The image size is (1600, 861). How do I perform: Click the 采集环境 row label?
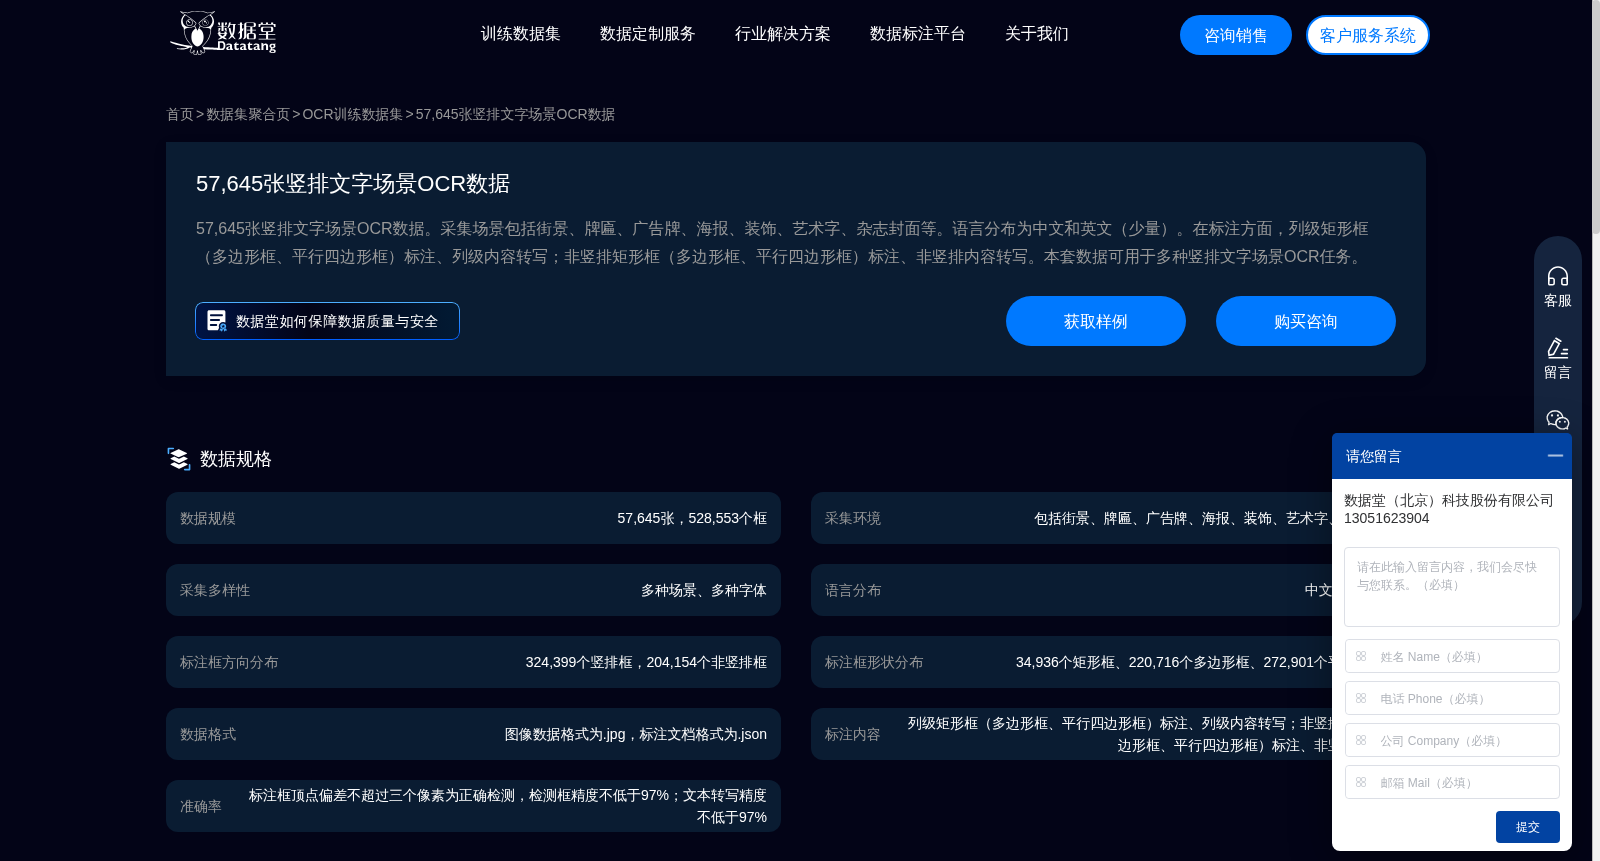[x=853, y=518]
